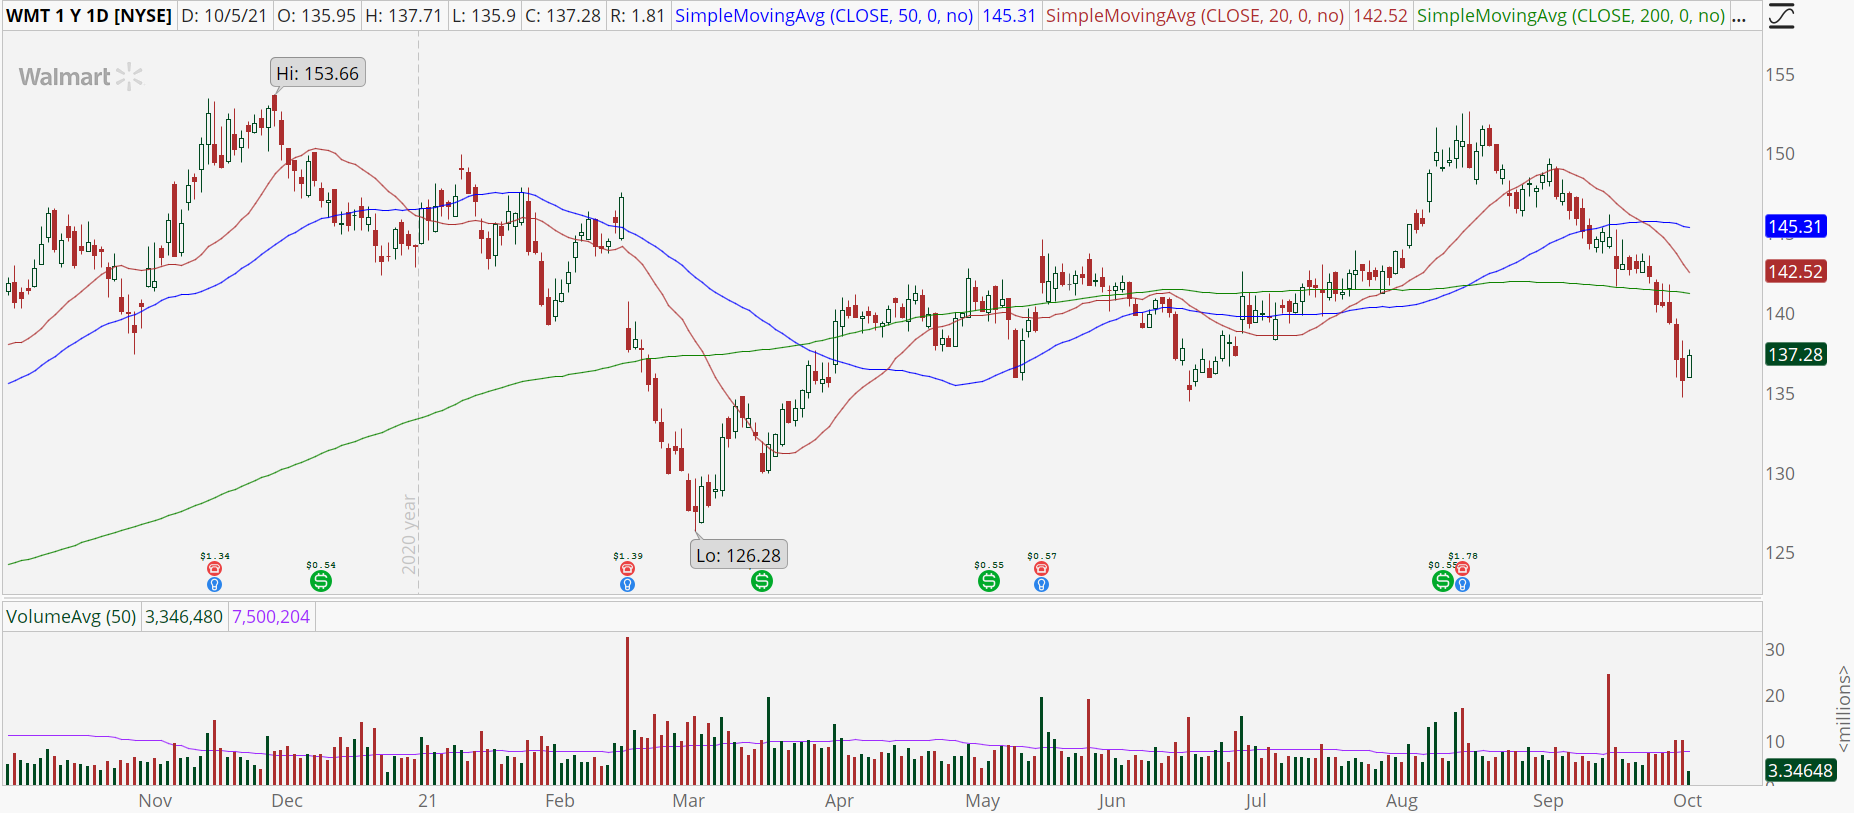Click the price axis scale icon above 155

tap(1781, 17)
